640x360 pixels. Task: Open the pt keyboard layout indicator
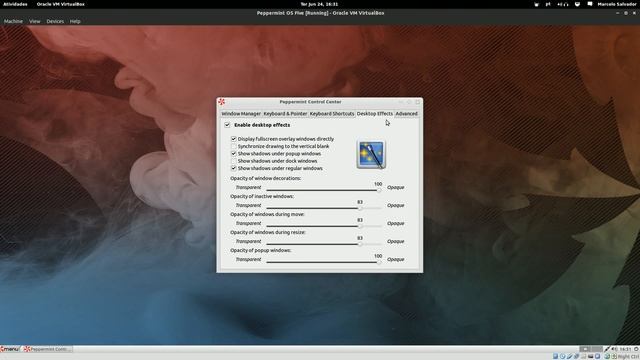tap(548, 4)
